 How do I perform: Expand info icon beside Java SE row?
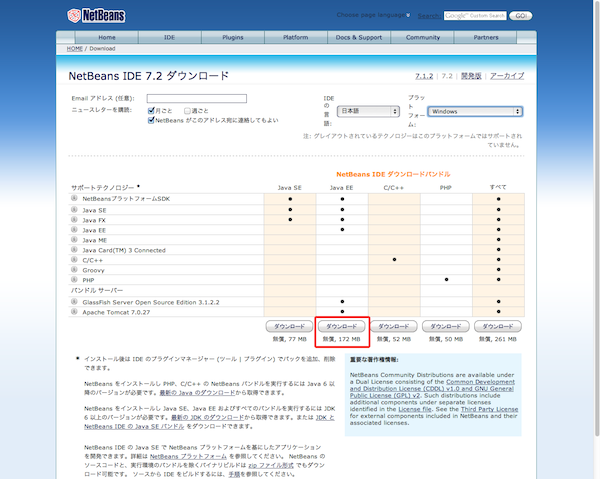tap(74, 210)
